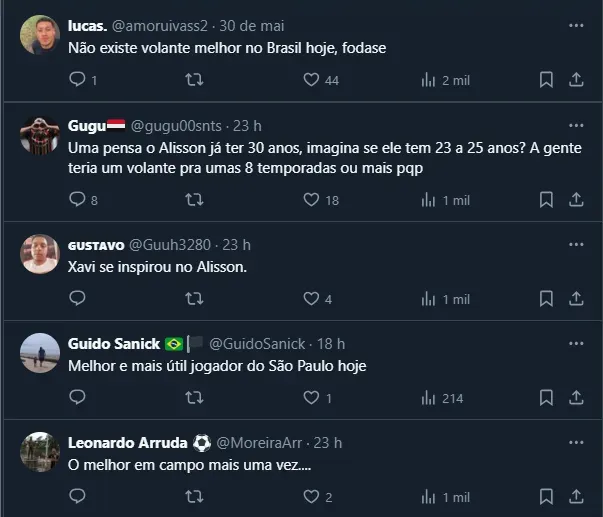603x517 pixels.
Task: Retweet Gugu's tweet about Alisson
Action: (x=194, y=200)
